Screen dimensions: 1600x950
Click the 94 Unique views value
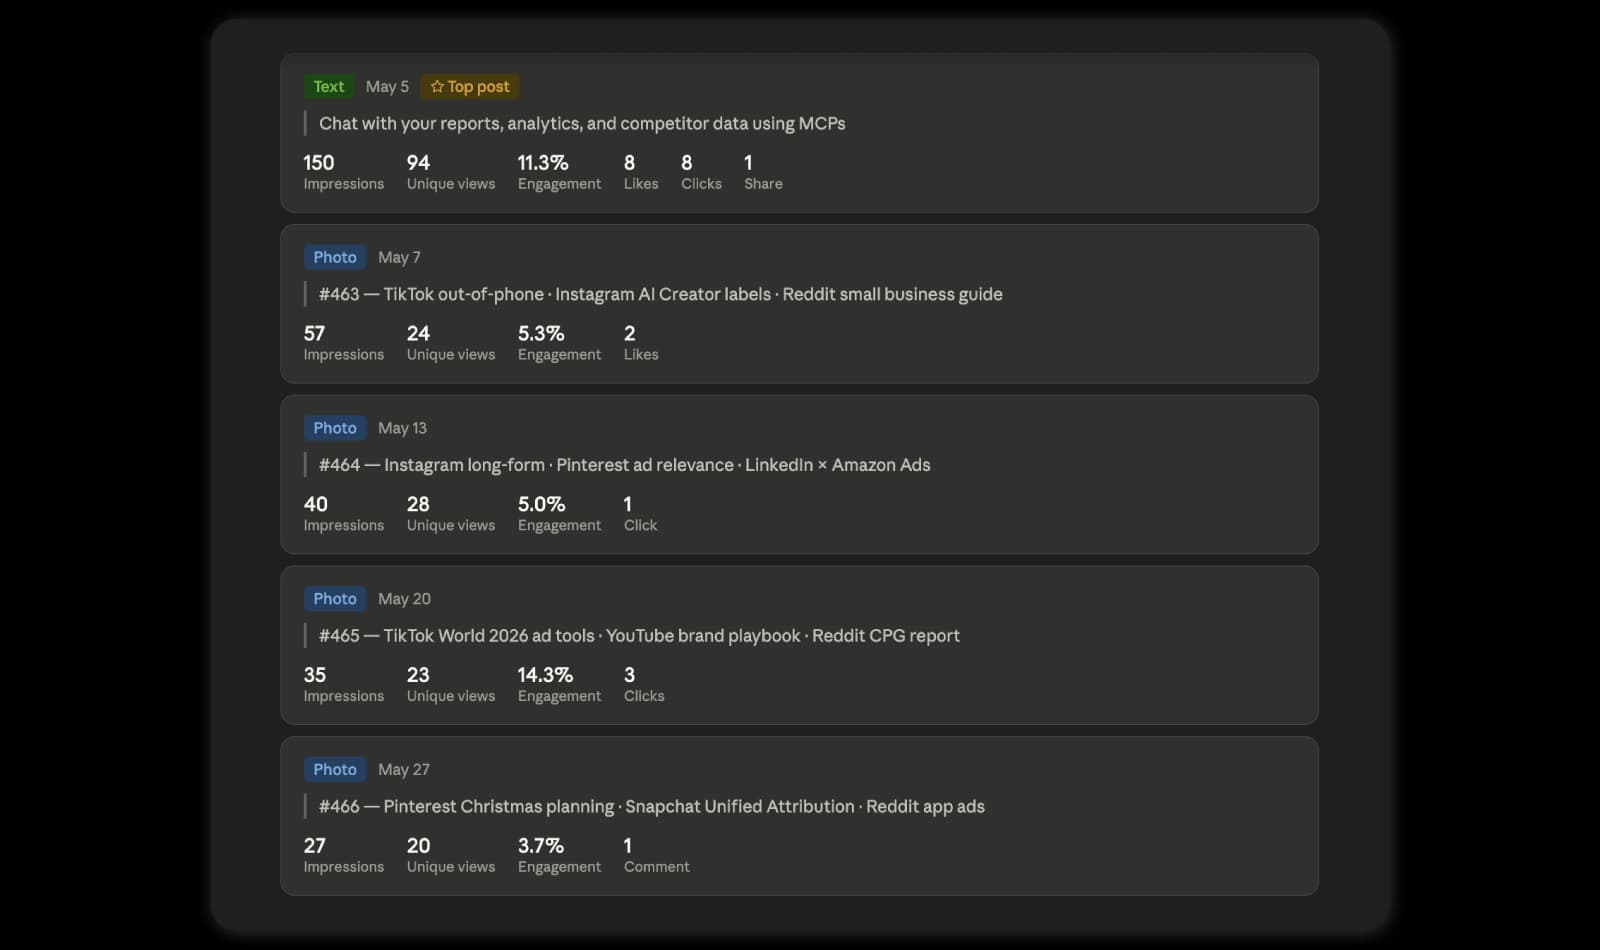(418, 163)
